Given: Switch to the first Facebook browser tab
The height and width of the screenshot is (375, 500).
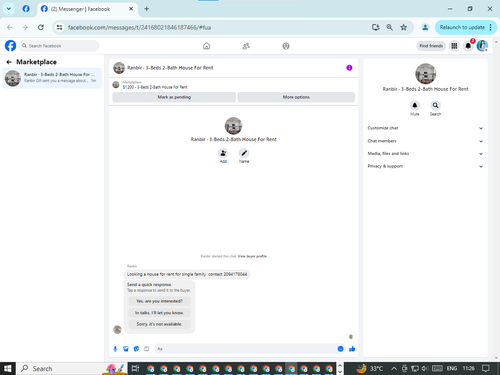Looking at the screenshot, I should [26, 9].
